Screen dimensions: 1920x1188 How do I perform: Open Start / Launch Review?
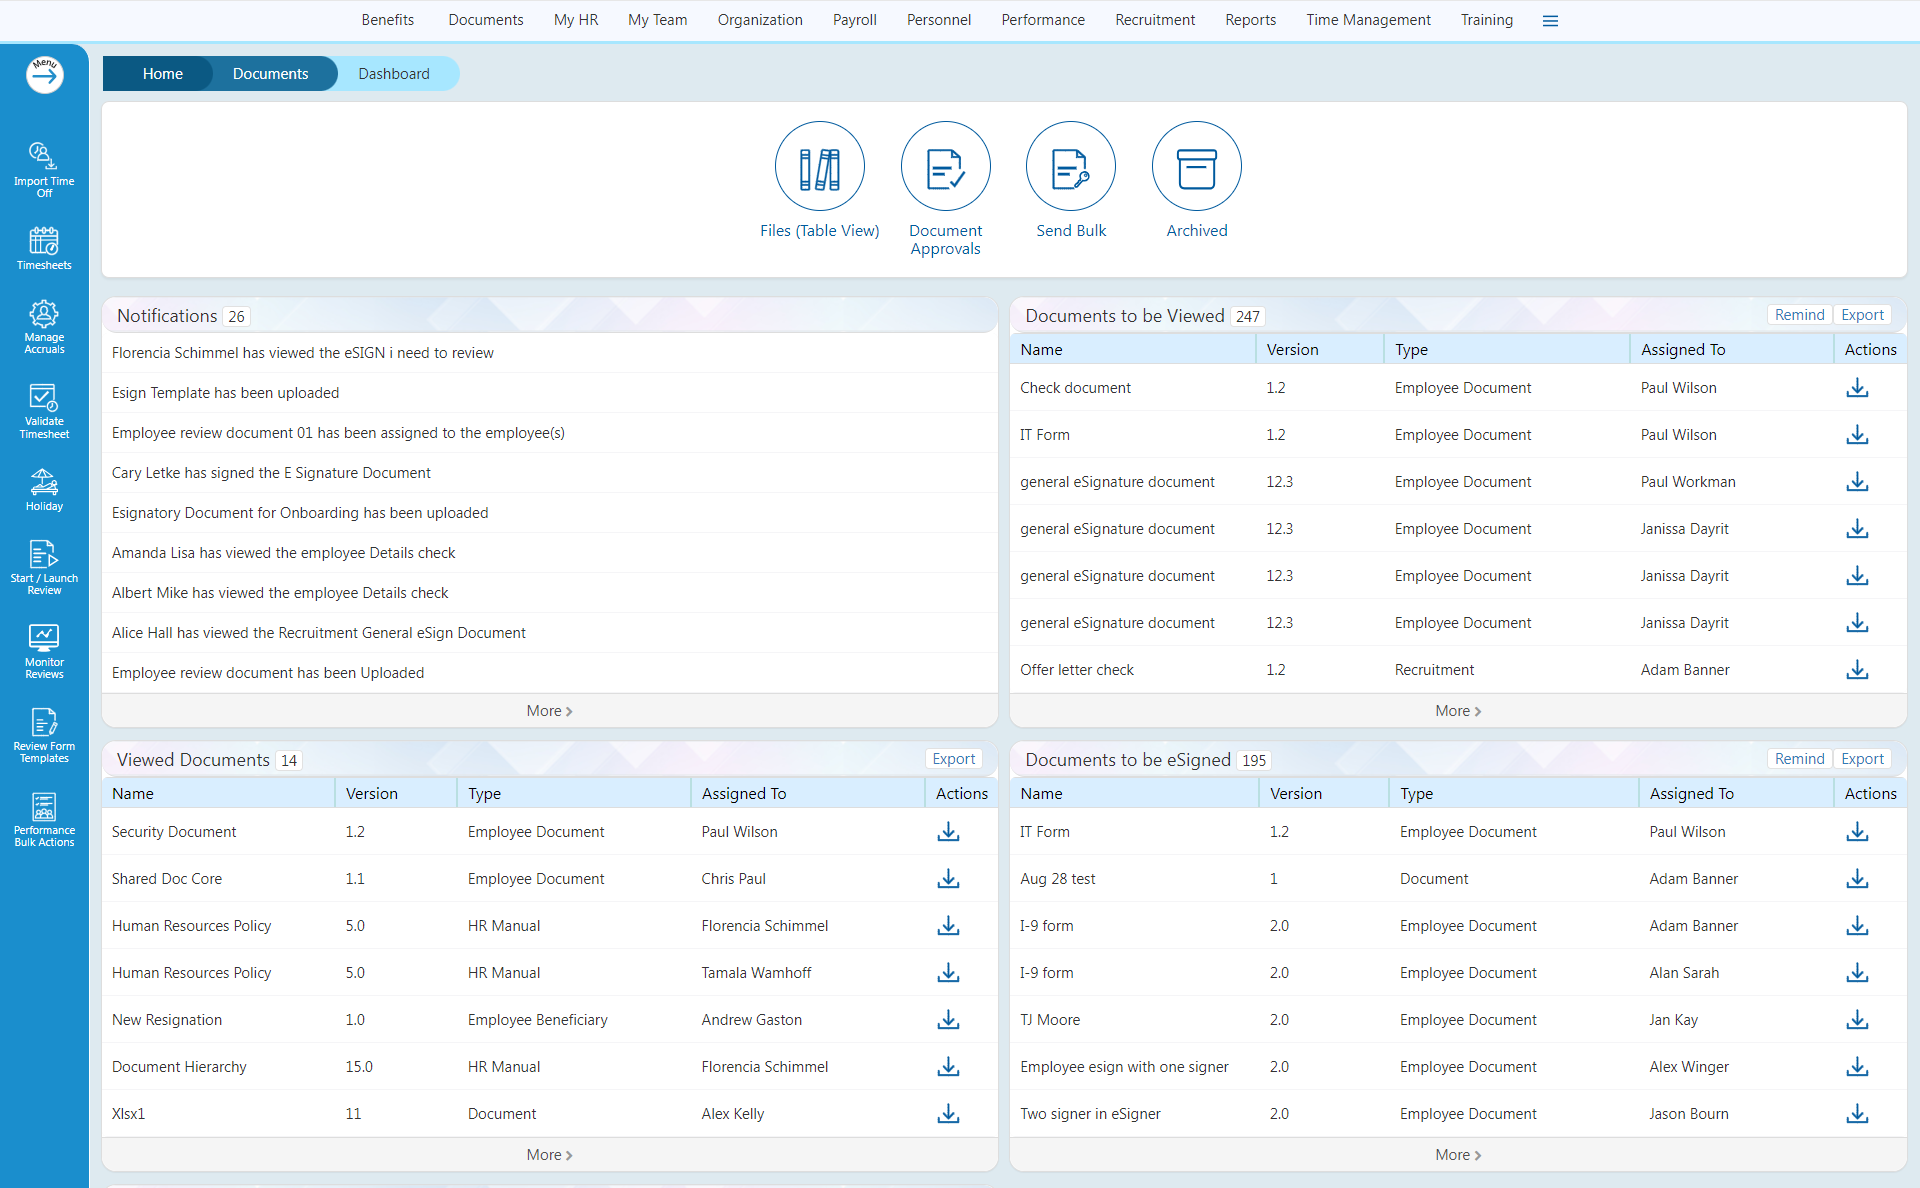(x=44, y=565)
